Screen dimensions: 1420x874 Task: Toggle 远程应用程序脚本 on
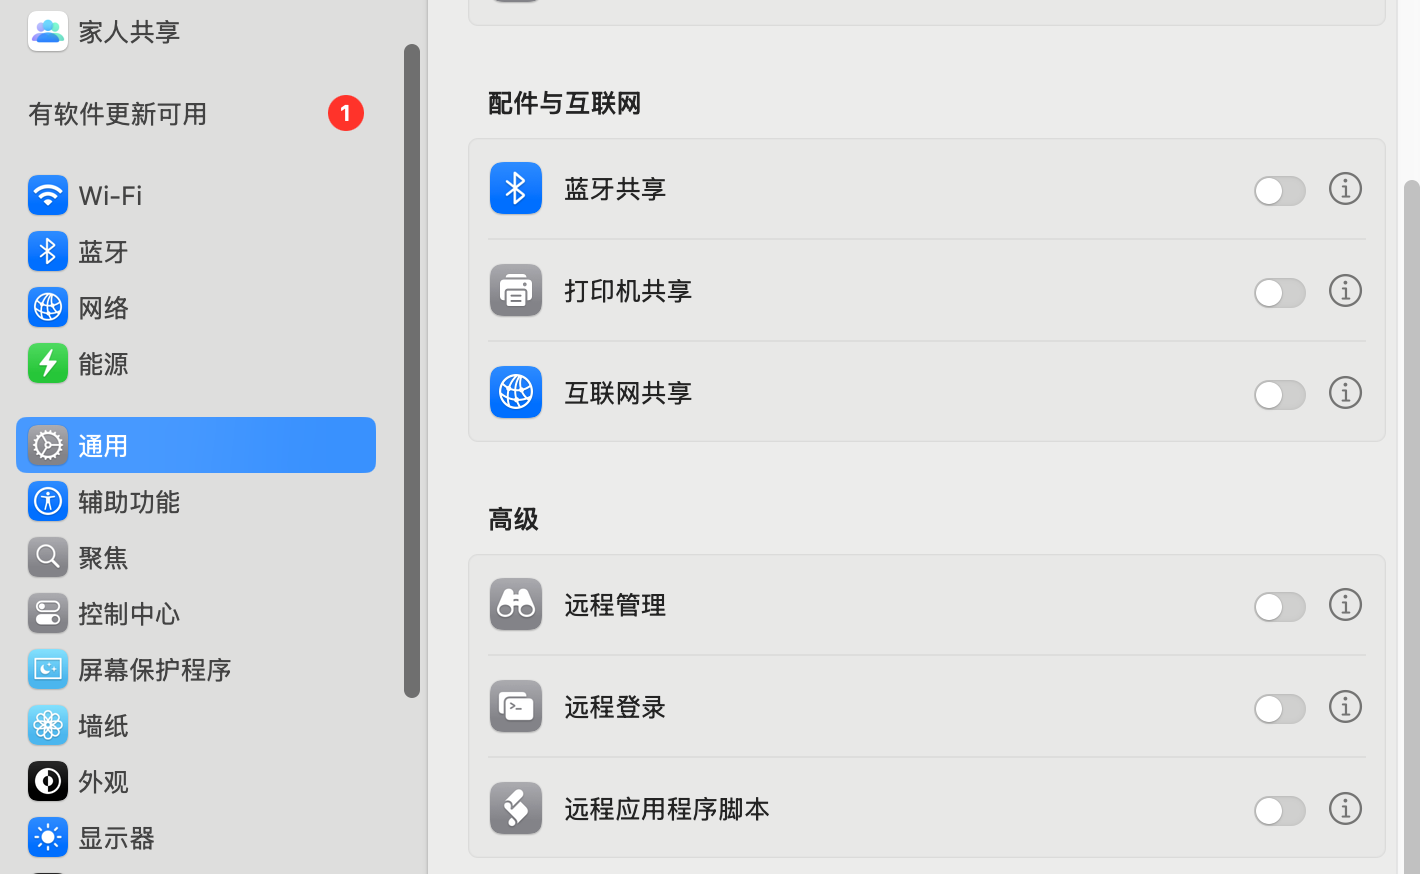coord(1280,811)
